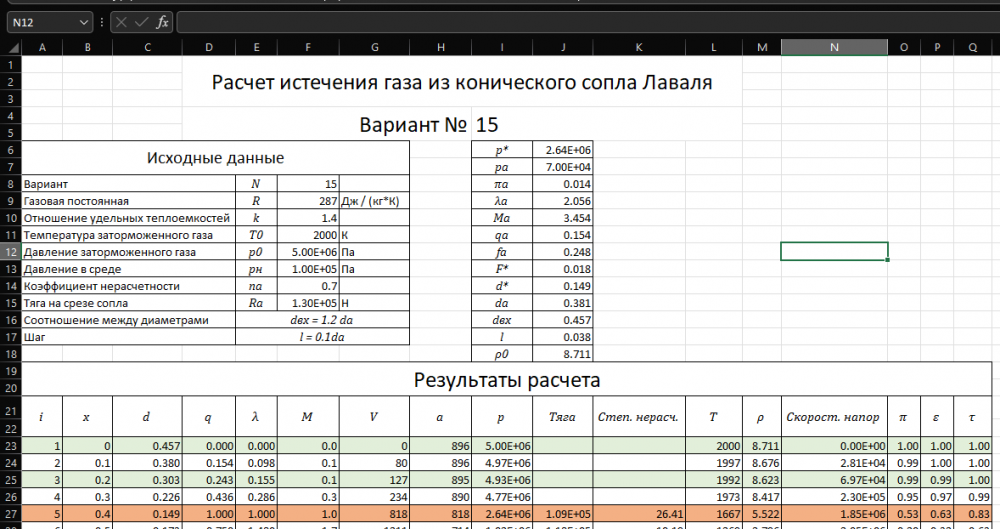Click the Enter checkmark icon in formula bar
Viewport: 1000px width, 529px height.
point(141,21)
